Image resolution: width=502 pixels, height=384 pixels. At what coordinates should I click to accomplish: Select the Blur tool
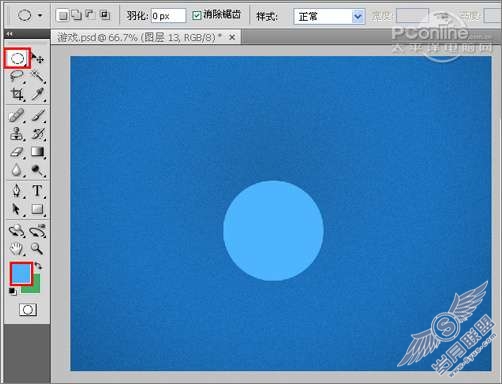[x=17, y=171]
